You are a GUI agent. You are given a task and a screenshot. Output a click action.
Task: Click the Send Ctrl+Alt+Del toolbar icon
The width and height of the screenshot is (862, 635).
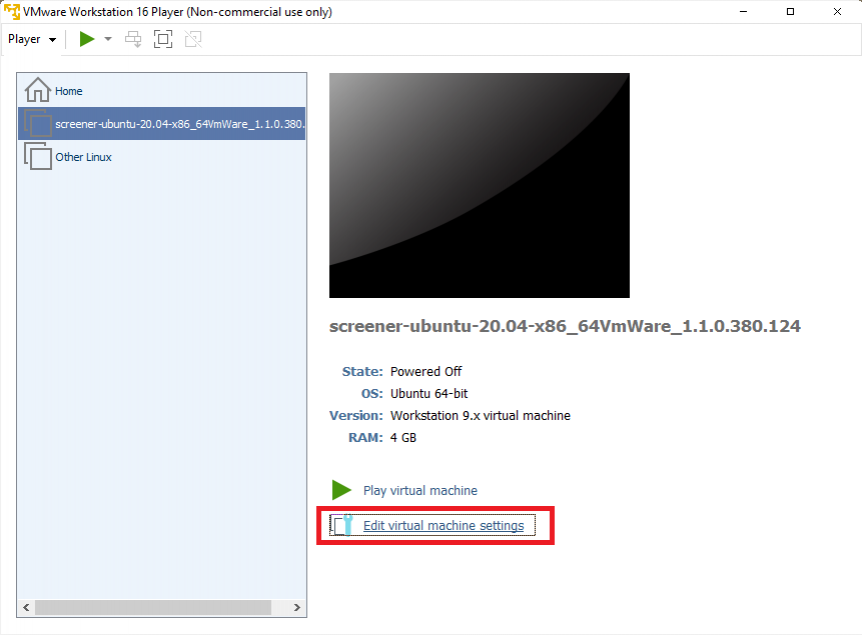click(133, 39)
